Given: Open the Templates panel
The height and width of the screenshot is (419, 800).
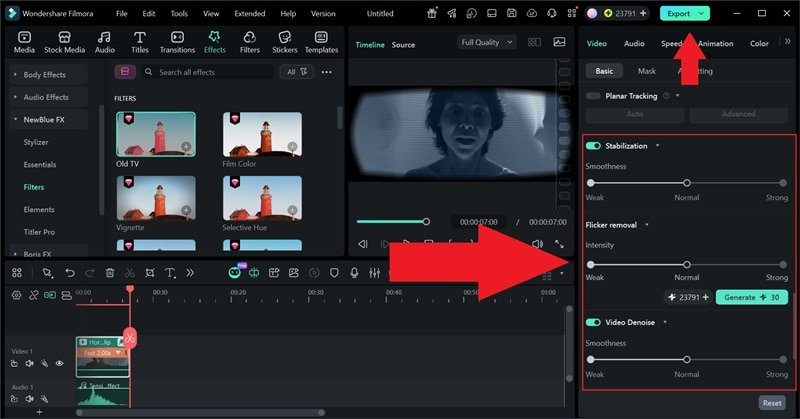Looking at the screenshot, I should coord(321,42).
